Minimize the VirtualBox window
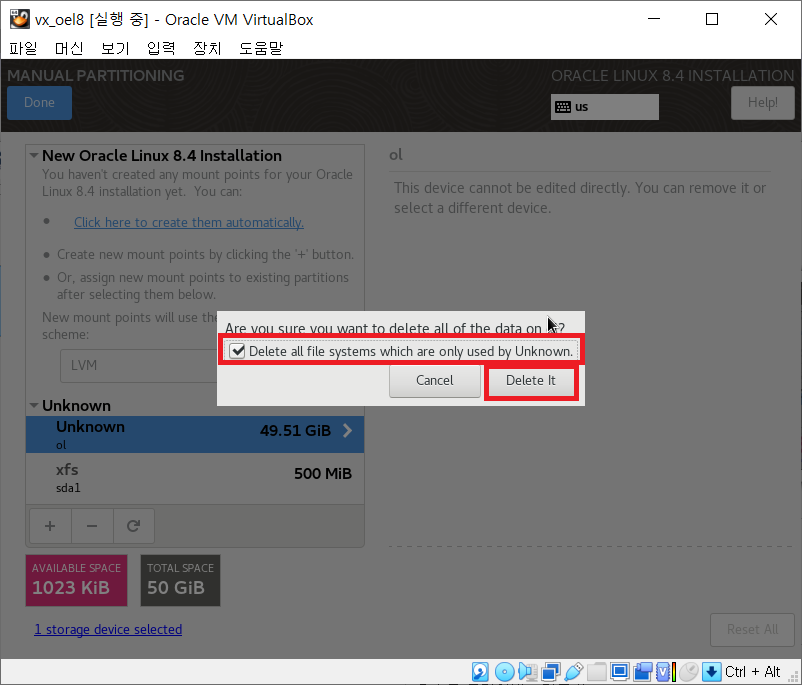This screenshot has width=802, height=685. click(x=654, y=19)
